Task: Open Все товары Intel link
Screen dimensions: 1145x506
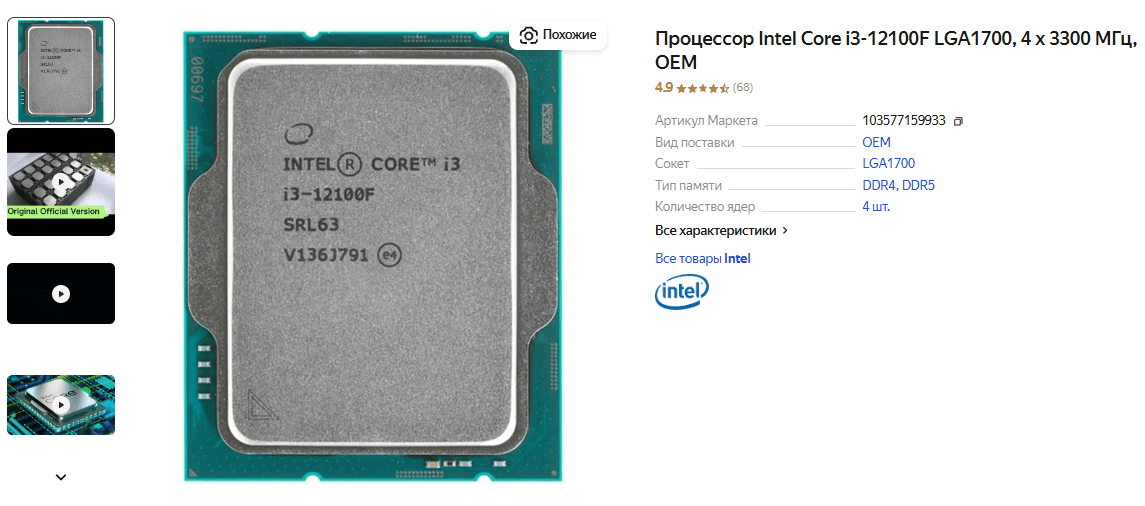Action: coord(702,258)
